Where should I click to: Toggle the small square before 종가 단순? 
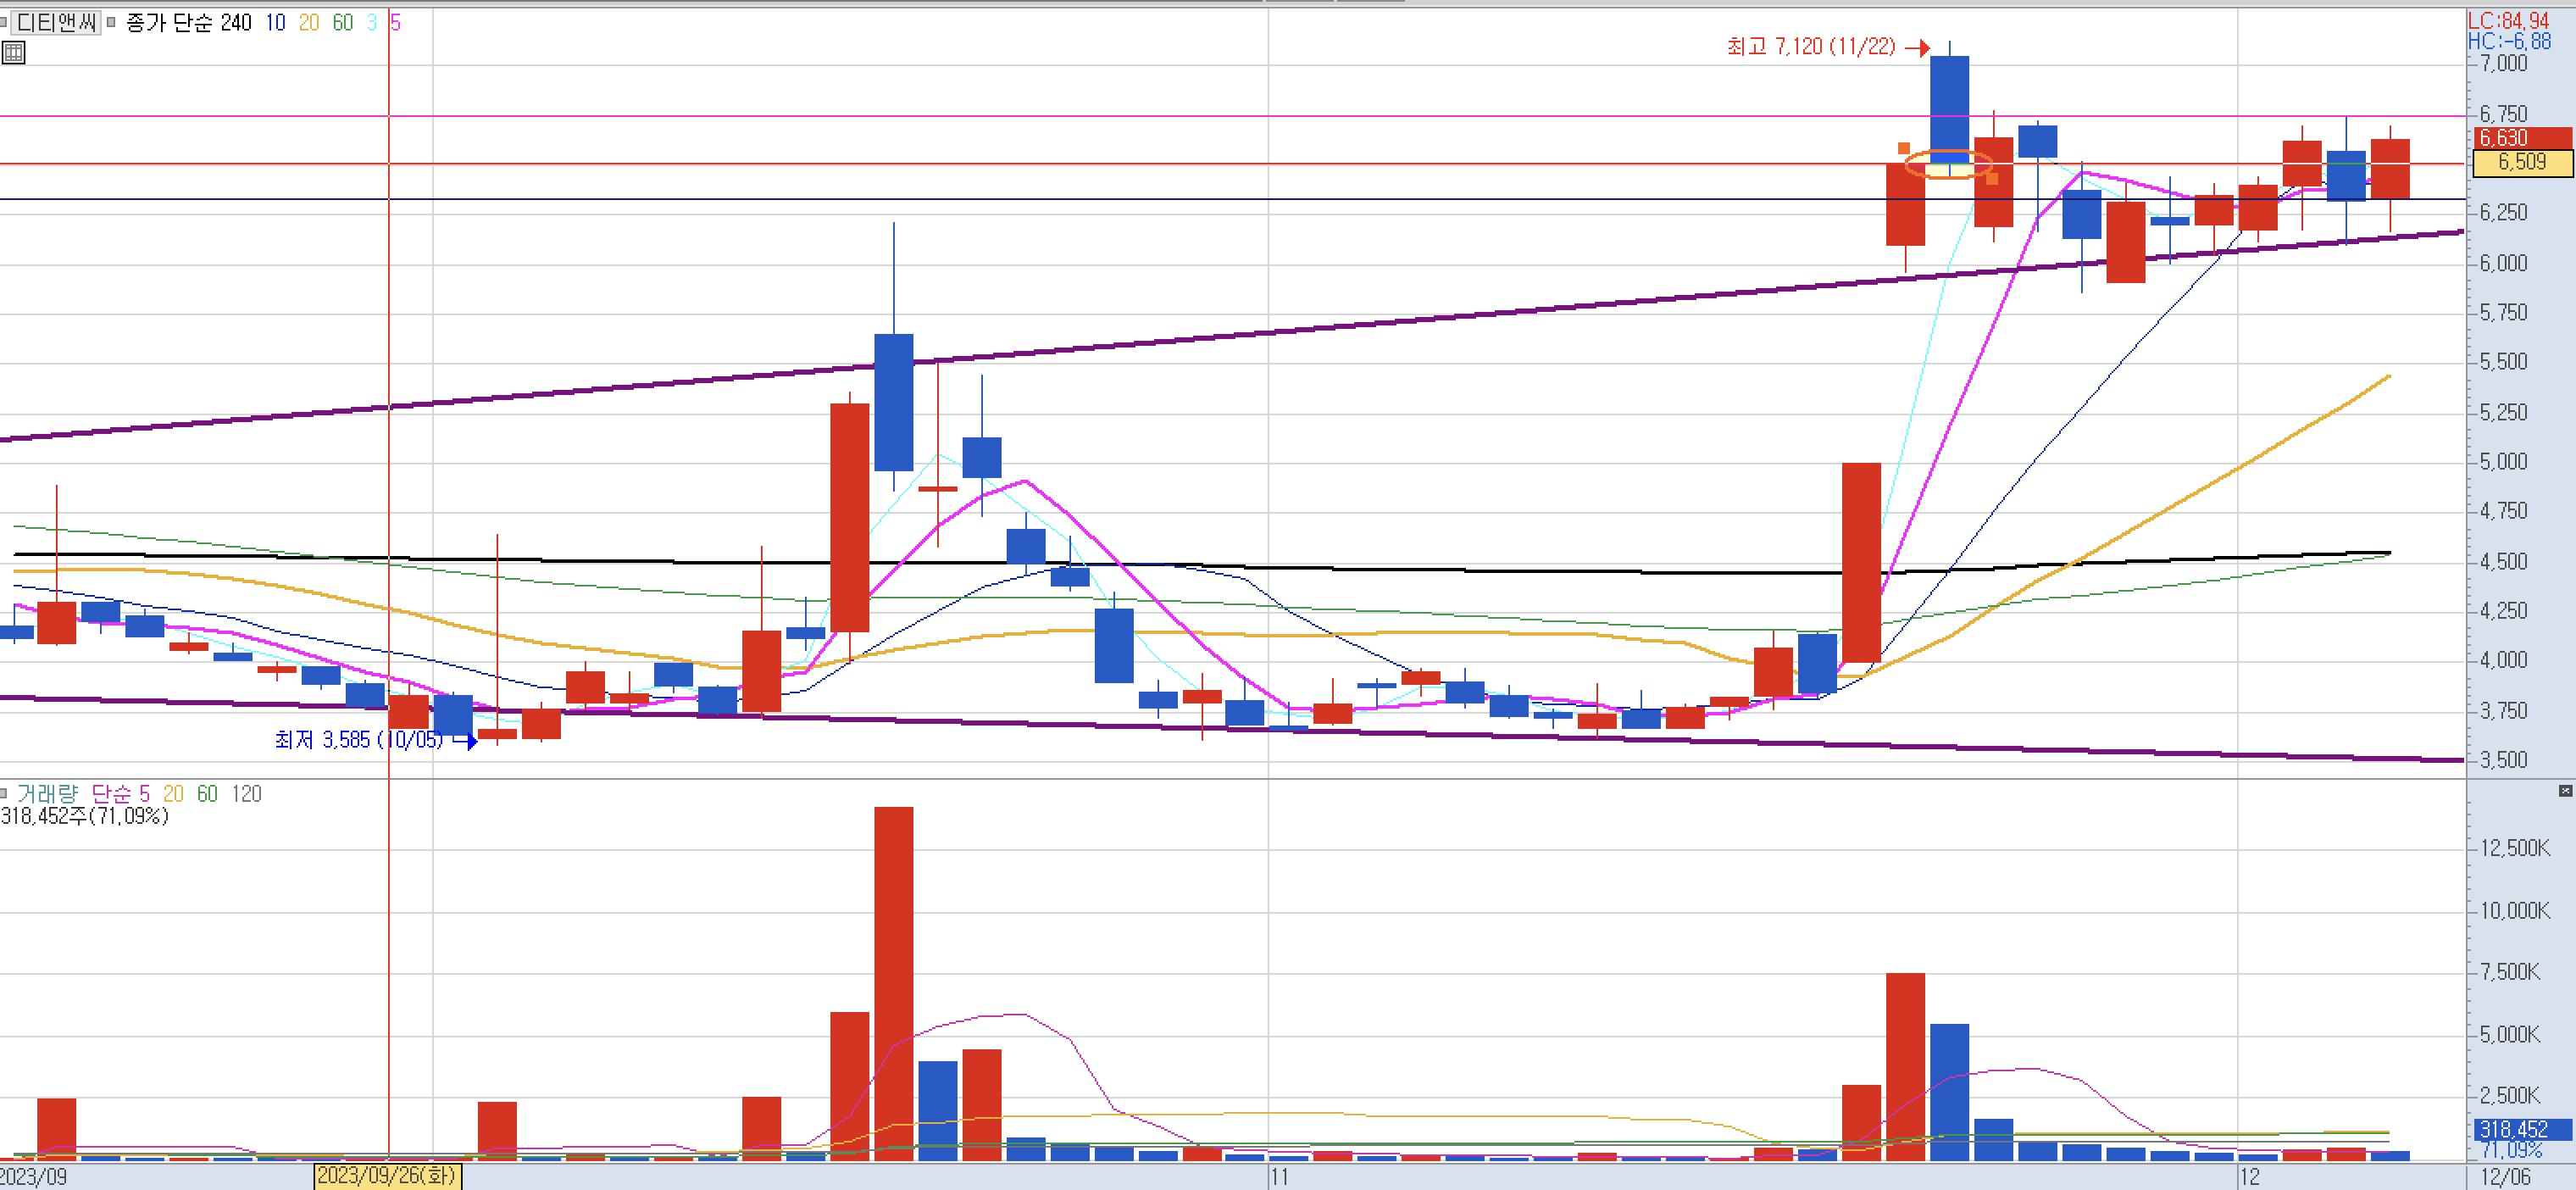[x=111, y=22]
